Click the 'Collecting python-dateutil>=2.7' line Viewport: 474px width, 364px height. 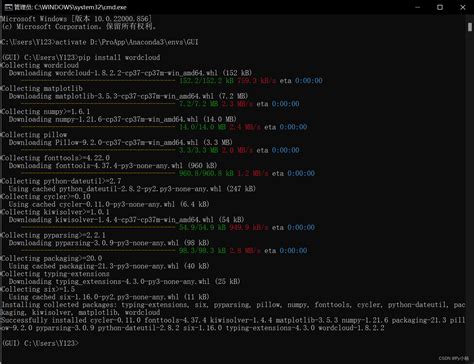[61, 181]
